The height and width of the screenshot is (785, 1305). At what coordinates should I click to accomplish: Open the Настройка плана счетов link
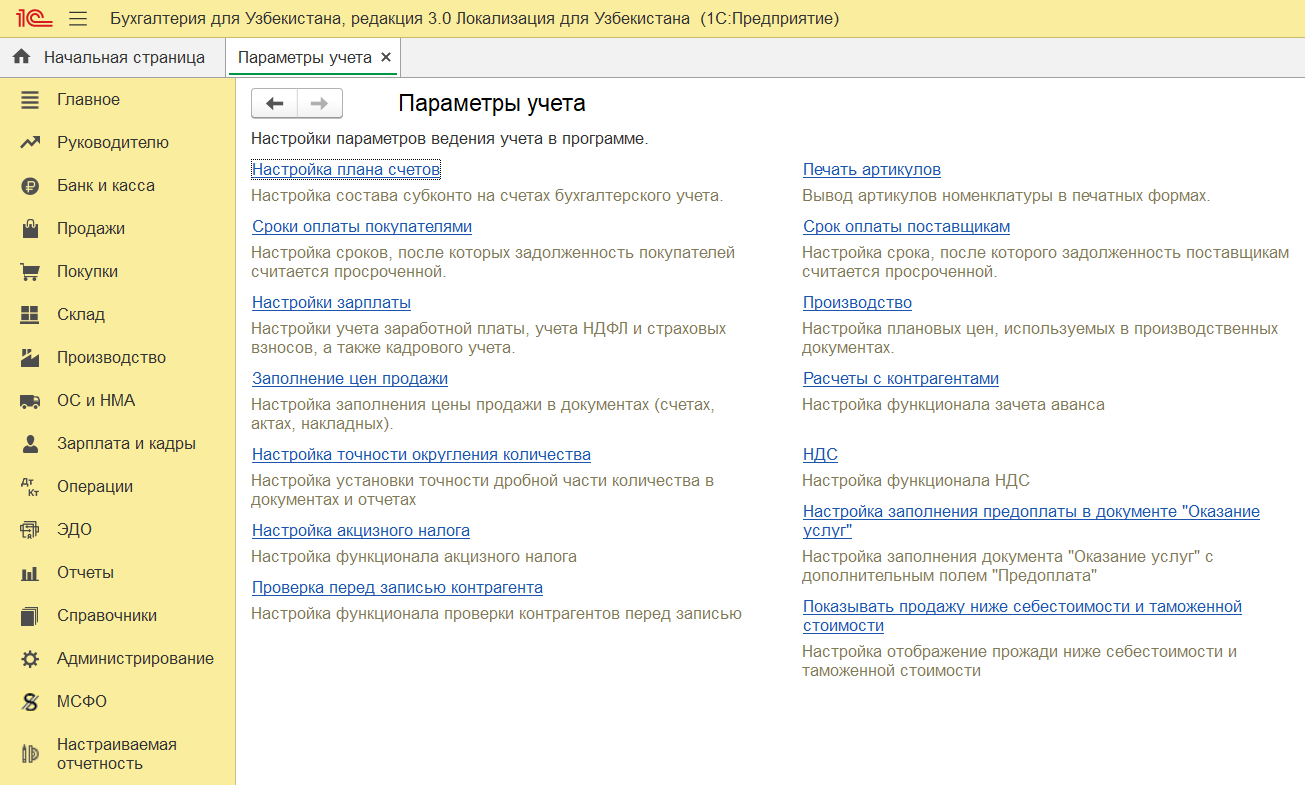[346, 170]
